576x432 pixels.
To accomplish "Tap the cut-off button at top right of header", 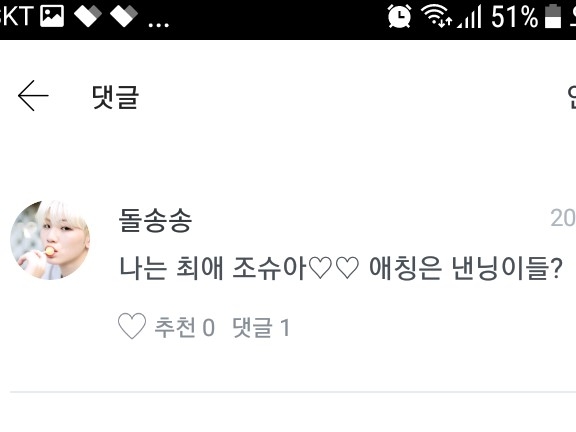I will [571, 97].
